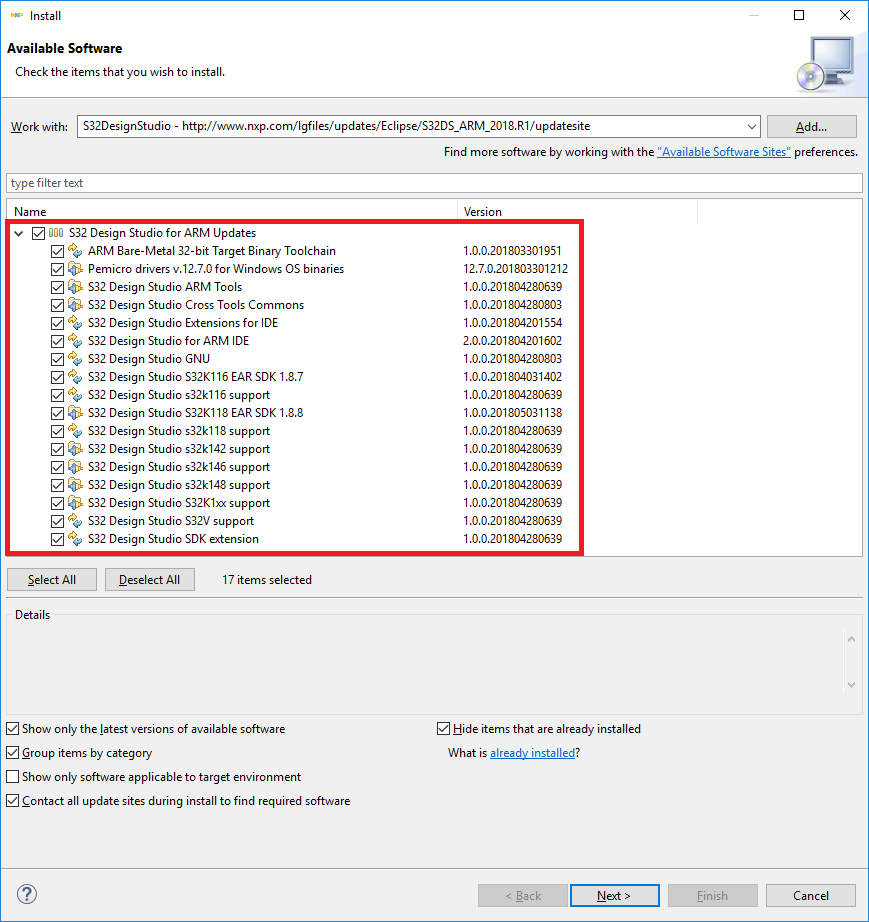This screenshot has width=869, height=922.
Task: Uncheck S32 Design Studio ARM Tools checkbox
Action: point(58,288)
